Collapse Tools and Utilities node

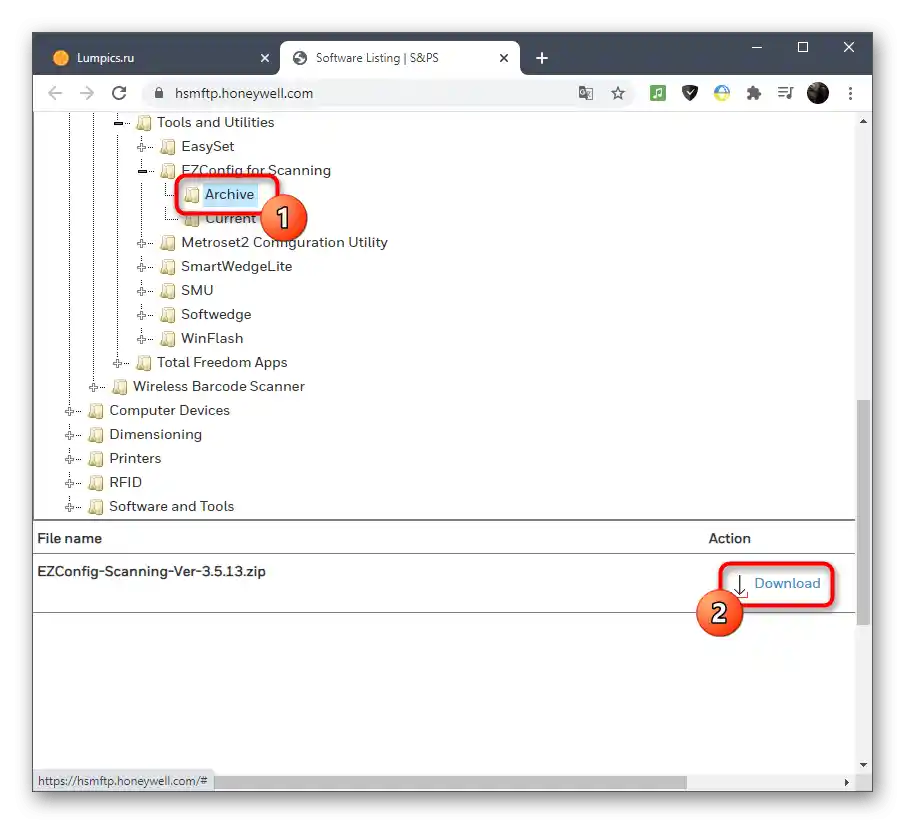pyautogui.click(x=118, y=123)
